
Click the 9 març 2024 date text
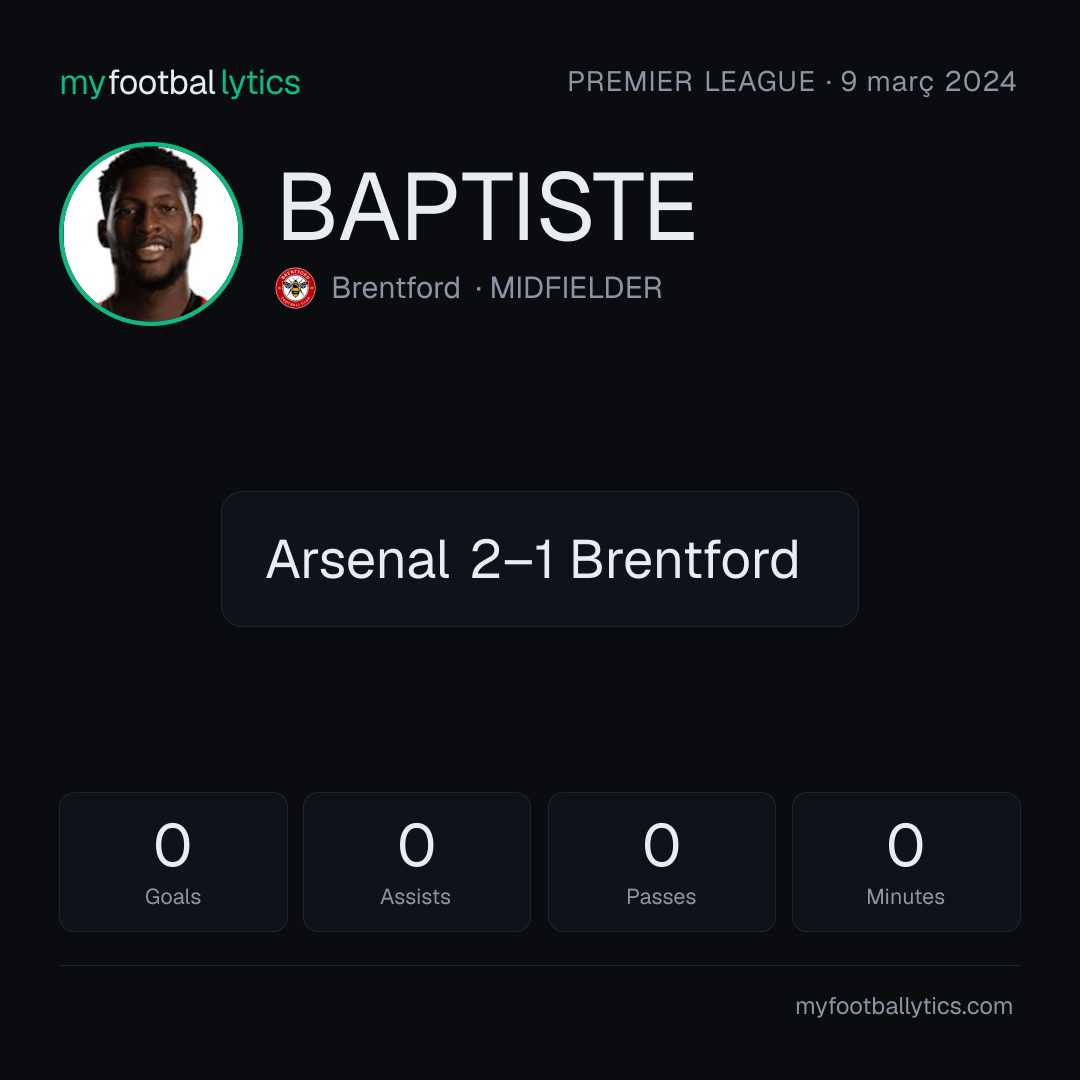point(928,82)
